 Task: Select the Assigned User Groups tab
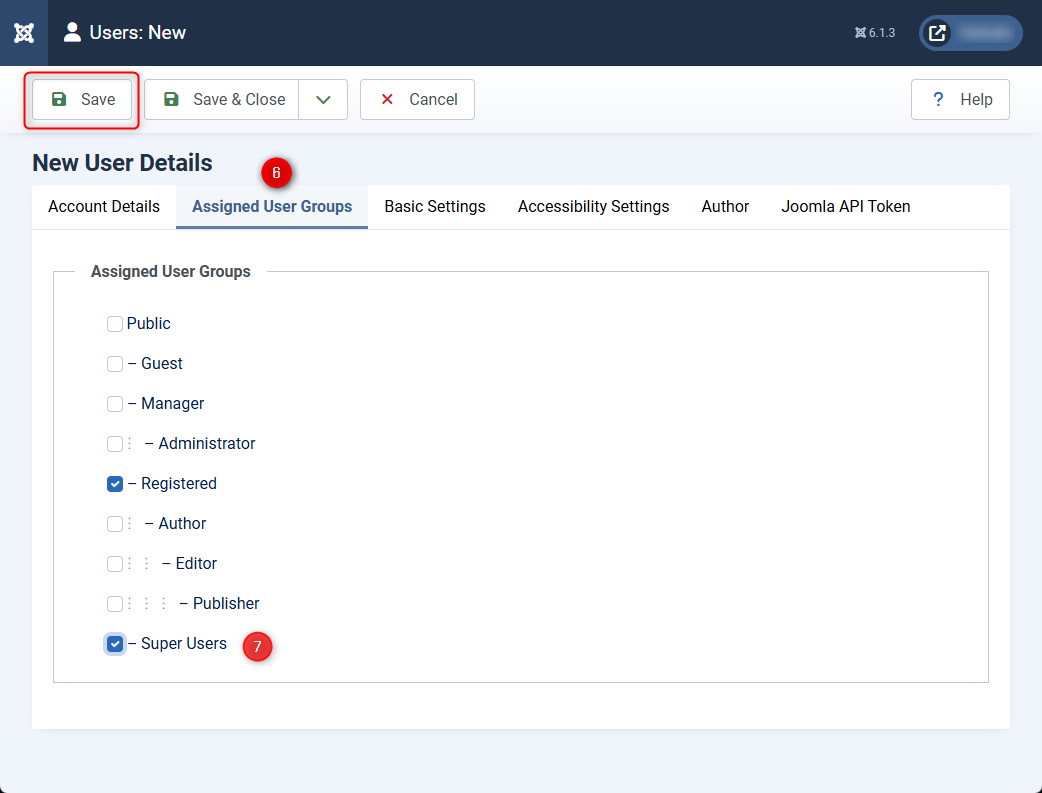(272, 207)
